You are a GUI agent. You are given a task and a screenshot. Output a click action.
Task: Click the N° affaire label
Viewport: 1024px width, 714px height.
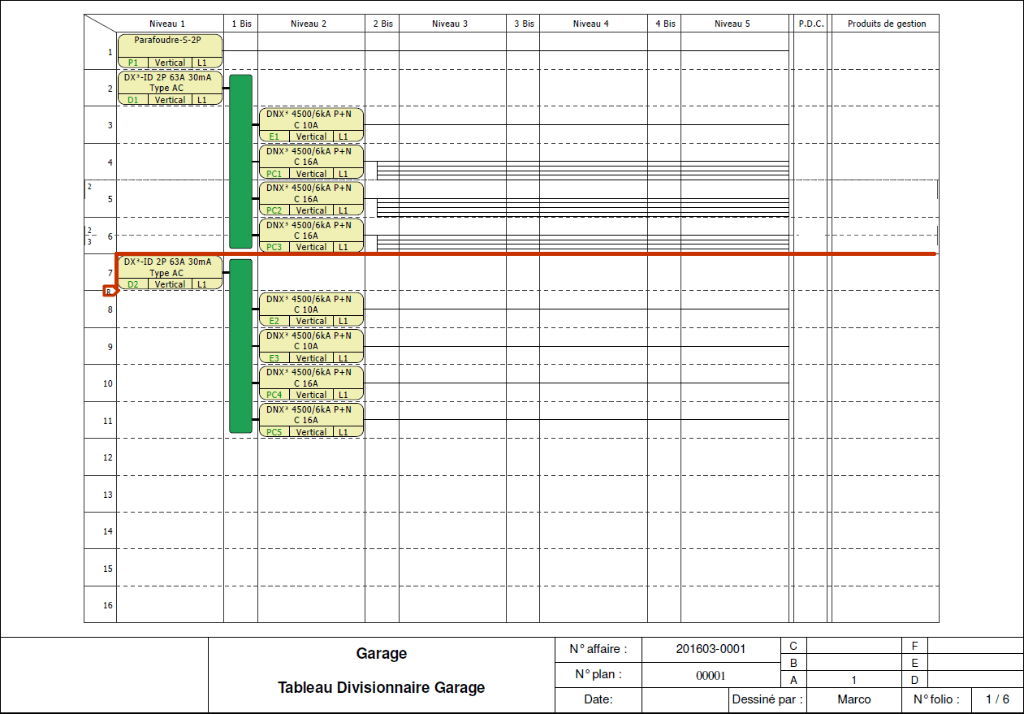click(x=598, y=649)
